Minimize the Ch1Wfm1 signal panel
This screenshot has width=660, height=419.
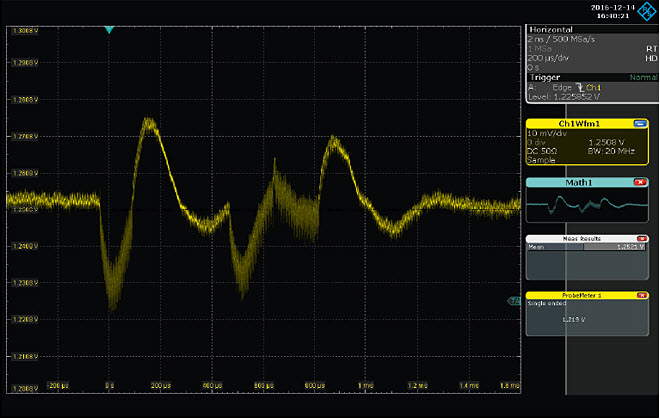tap(640, 124)
